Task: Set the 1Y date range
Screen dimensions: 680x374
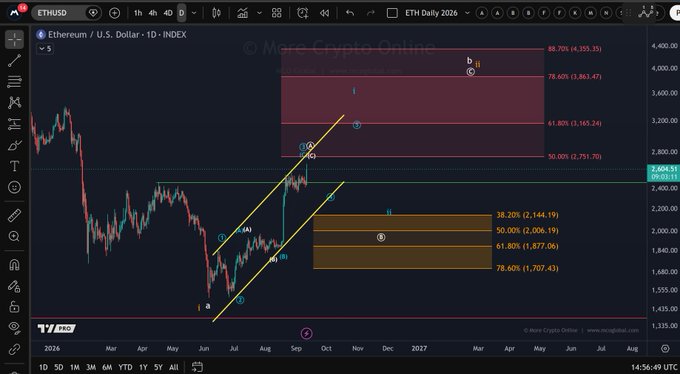Action: coord(143,367)
